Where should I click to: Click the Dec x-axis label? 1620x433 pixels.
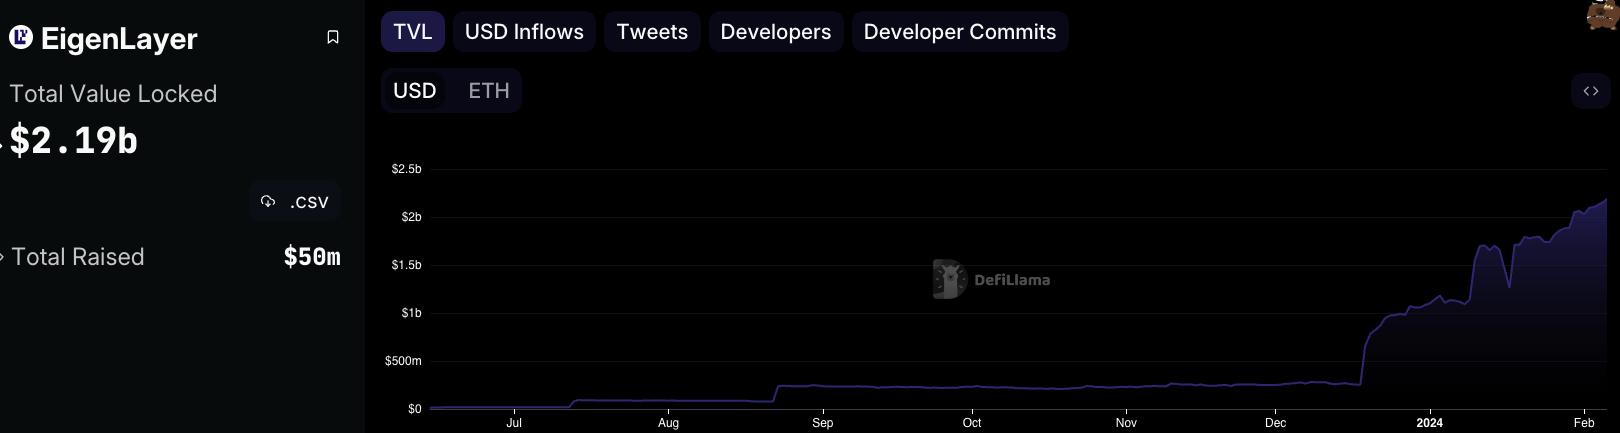[1275, 423]
